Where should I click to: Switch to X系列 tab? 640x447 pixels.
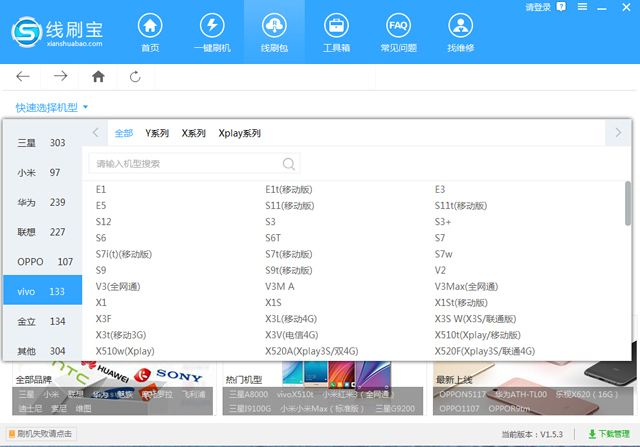(x=193, y=133)
